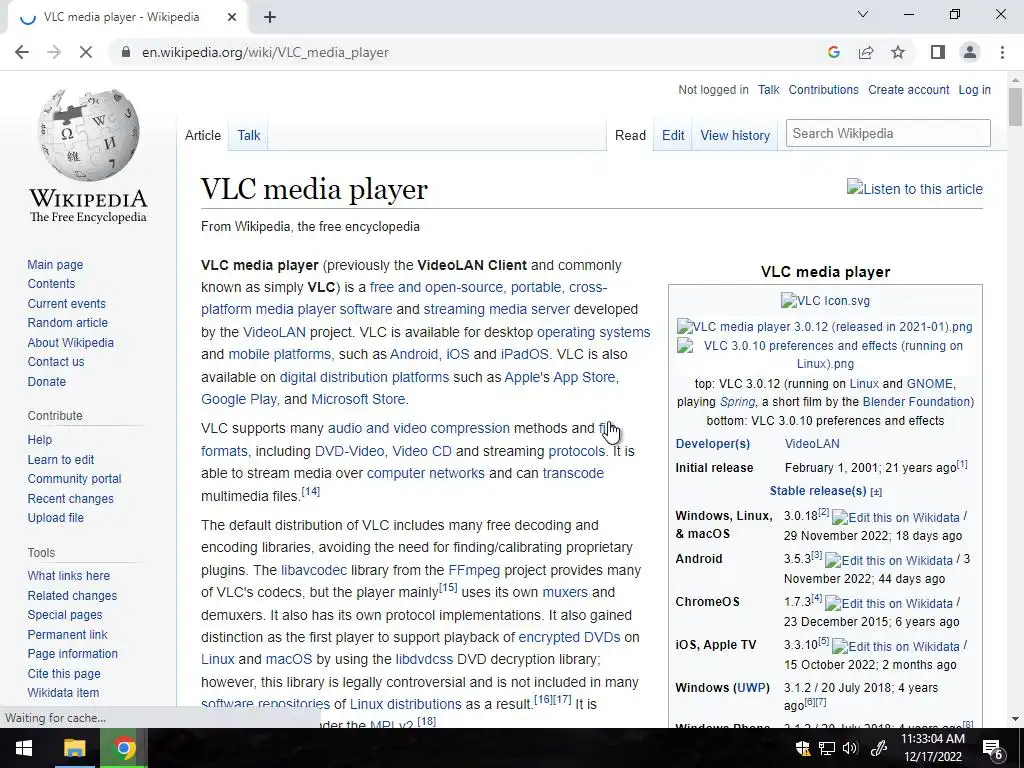Open Cite this page tool

pos(64,673)
